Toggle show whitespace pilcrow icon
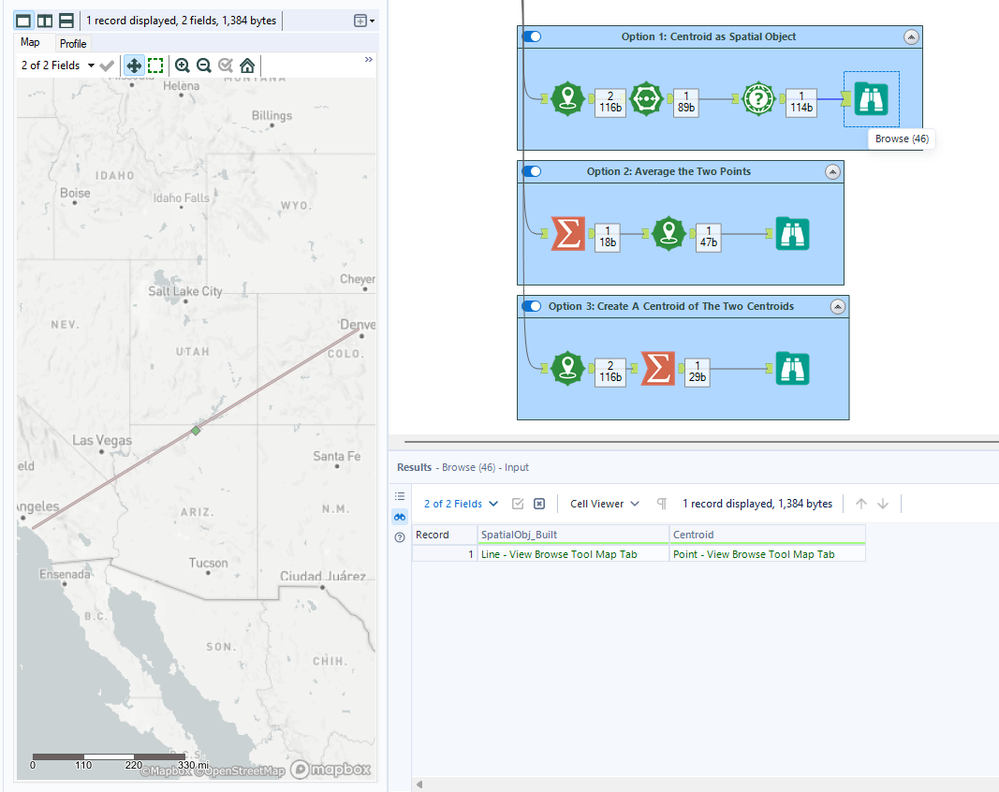999x792 pixels. pyautogui.click(x=661, y=504)
